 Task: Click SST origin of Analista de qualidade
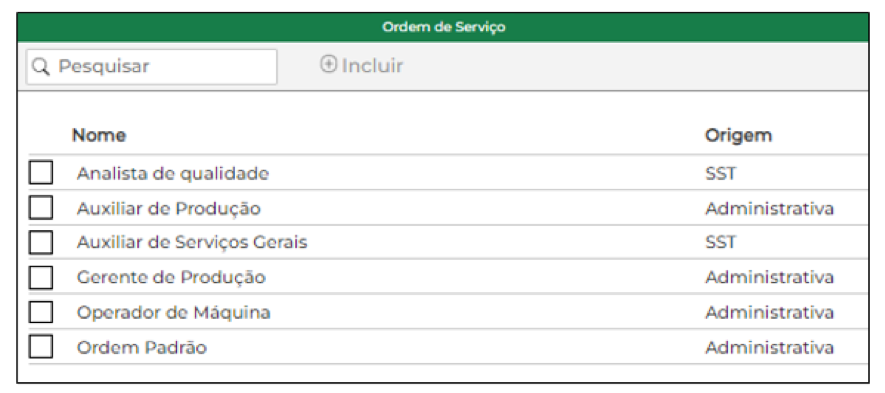pos(720,173)
